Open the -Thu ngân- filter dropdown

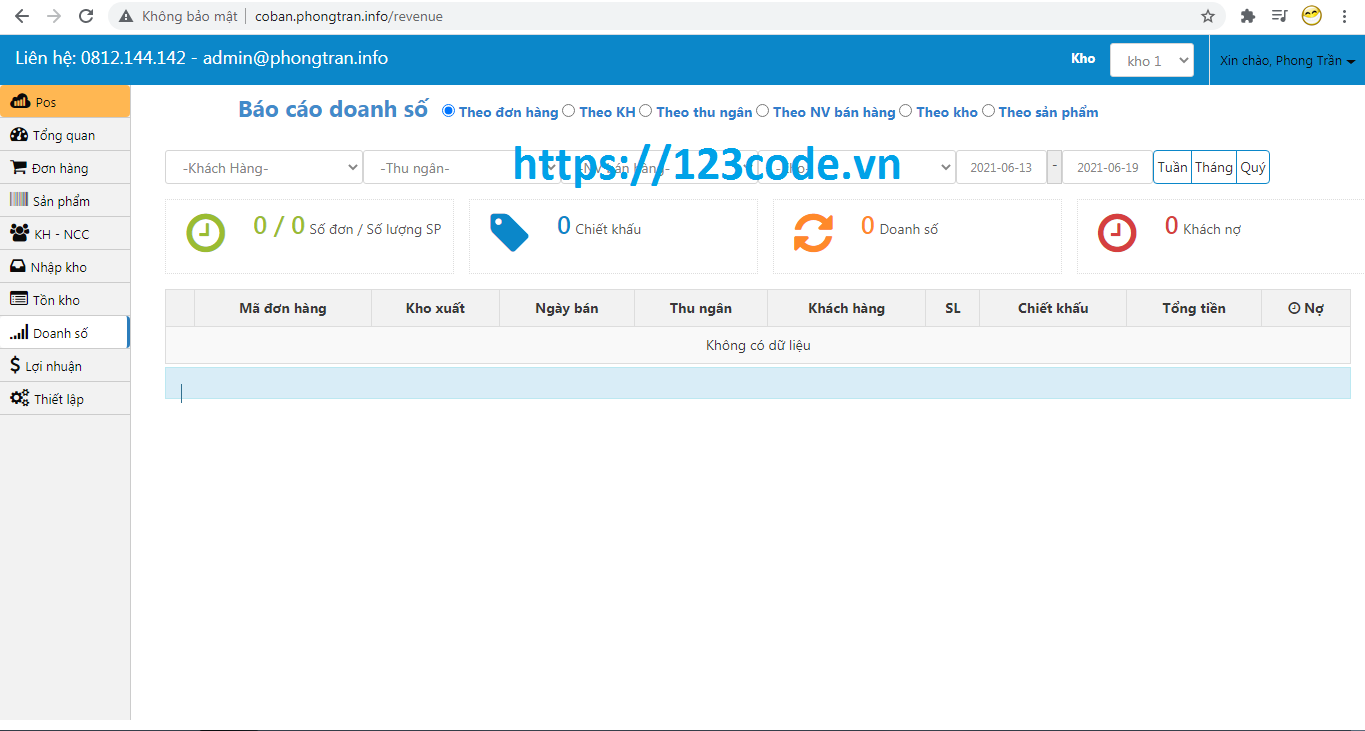460,168
